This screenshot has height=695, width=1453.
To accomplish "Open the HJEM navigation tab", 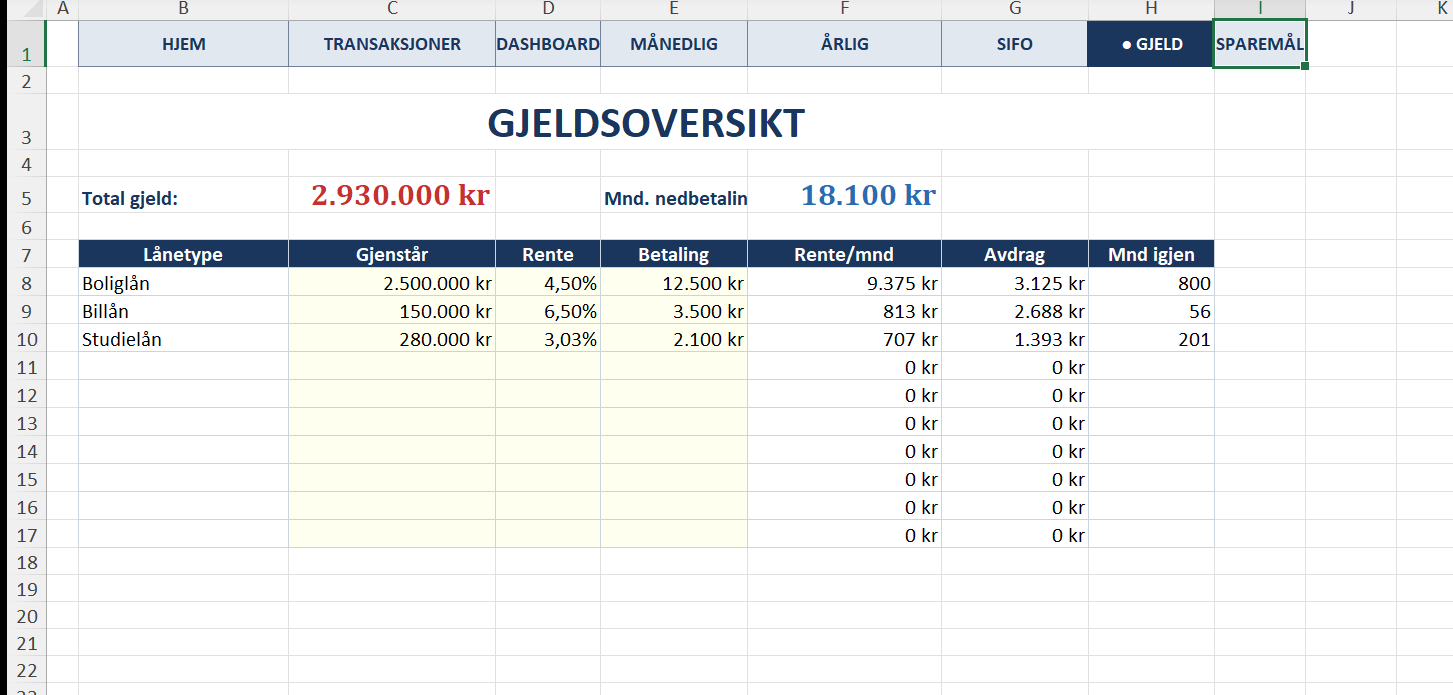I will click(x=183, y=44).
